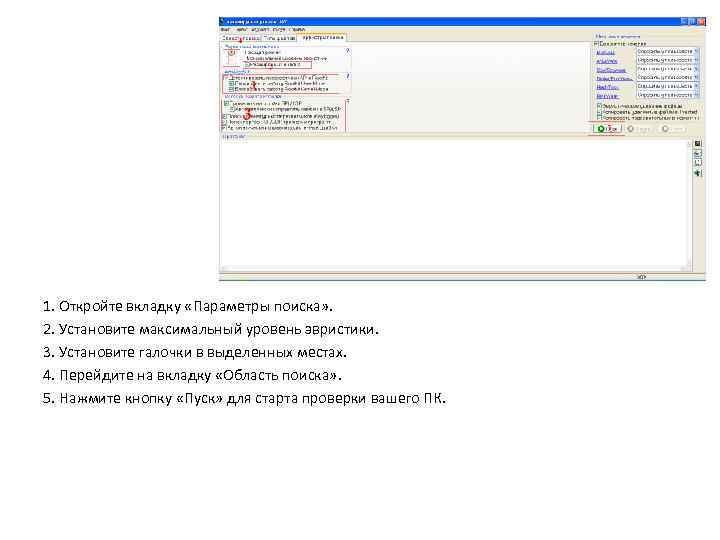
Task: Select the Параметры поиска tab
Action: (322, 38)
